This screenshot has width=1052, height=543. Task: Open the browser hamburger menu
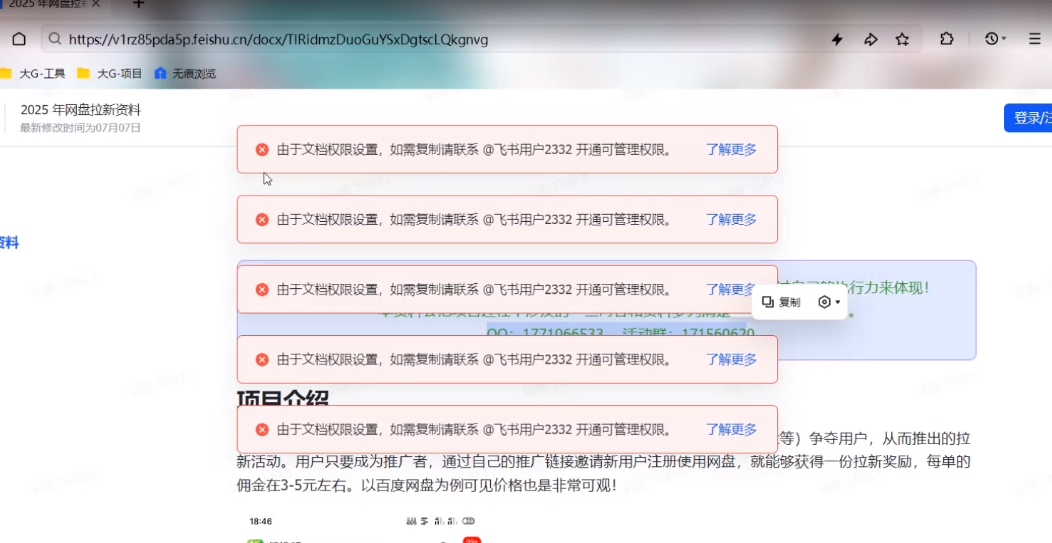tap(1035, 39)
